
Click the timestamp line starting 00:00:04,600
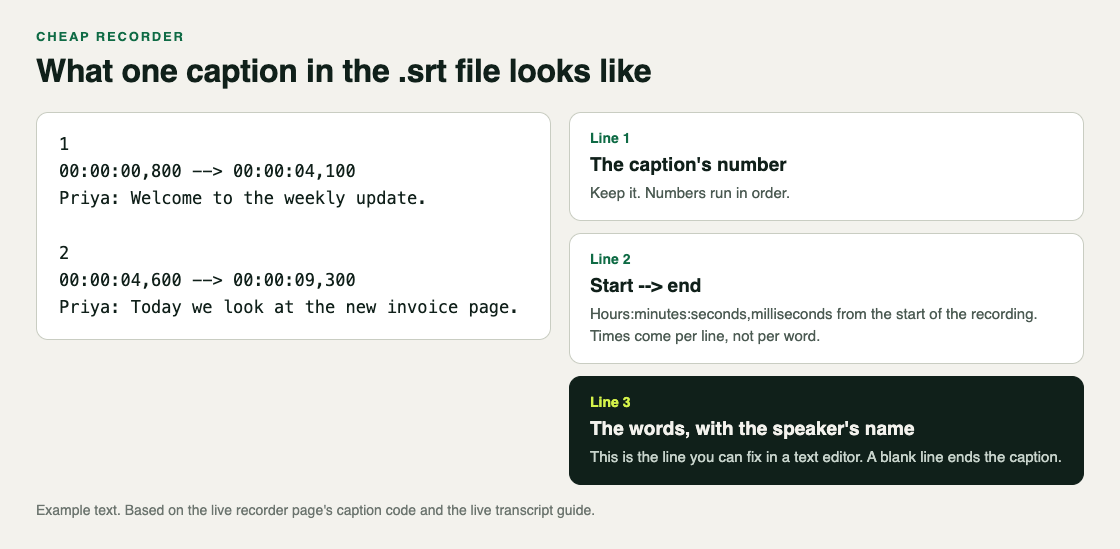[207, 280]
